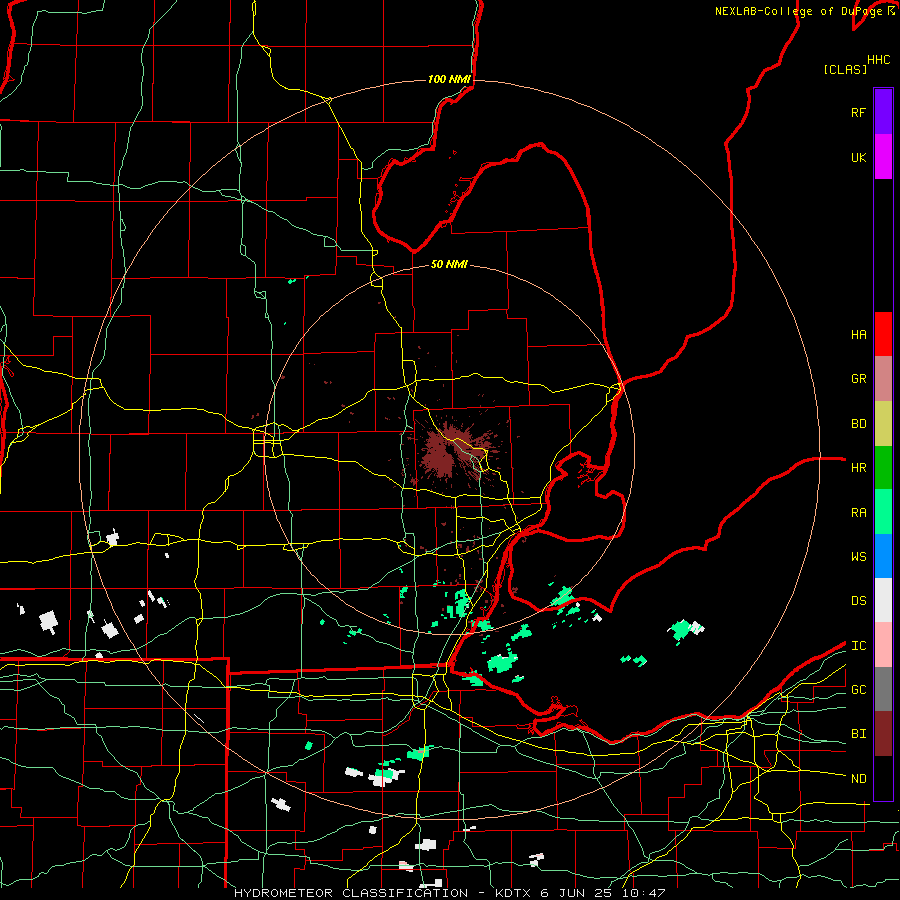Click the ND legend label
Viewport: 900px width, 900px height.
tap(858, 779)
